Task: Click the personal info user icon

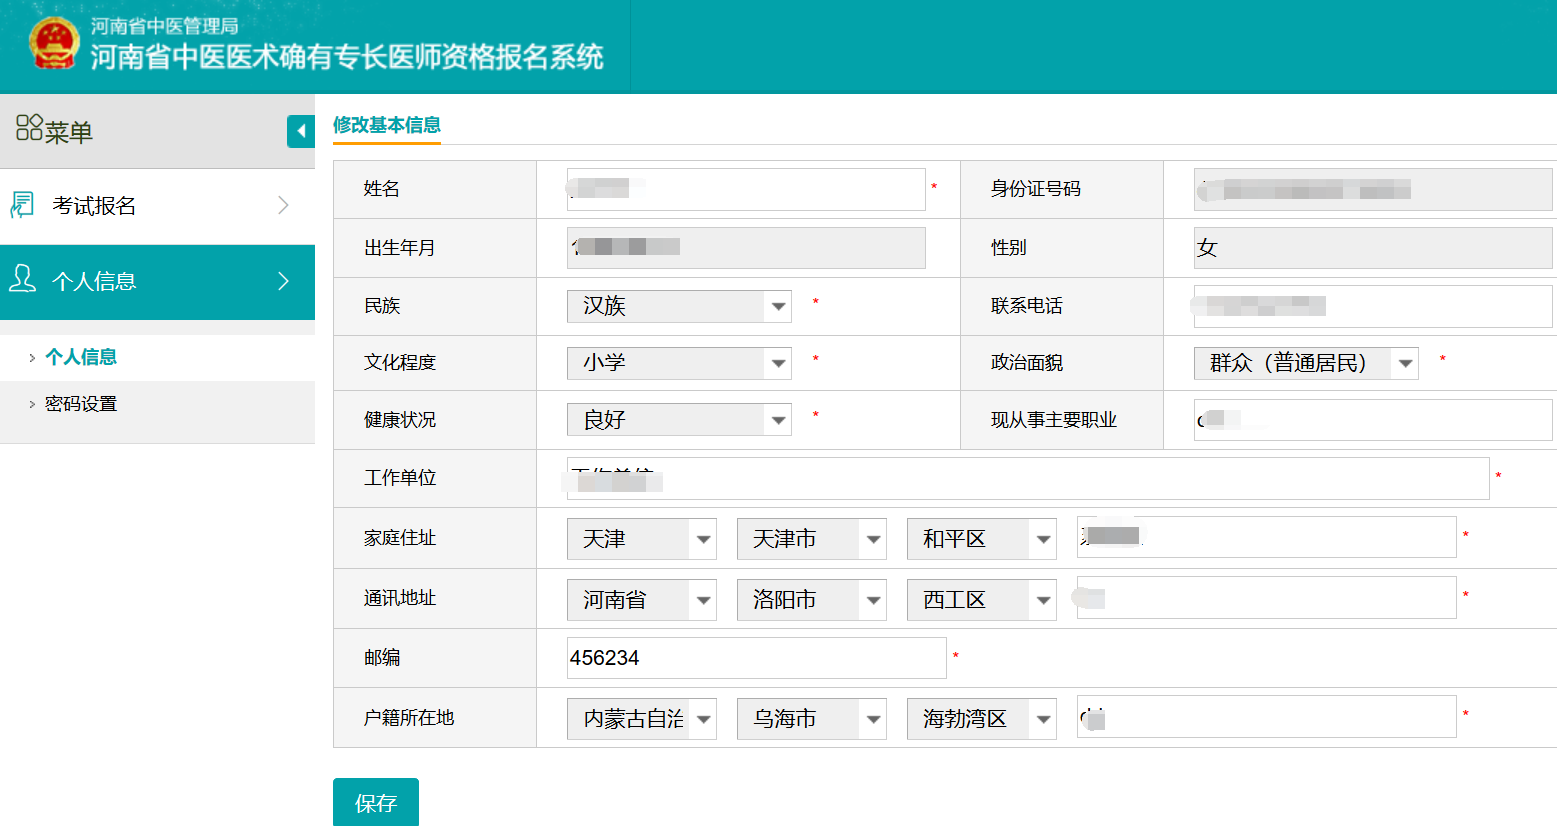Action: click(22, 280)
